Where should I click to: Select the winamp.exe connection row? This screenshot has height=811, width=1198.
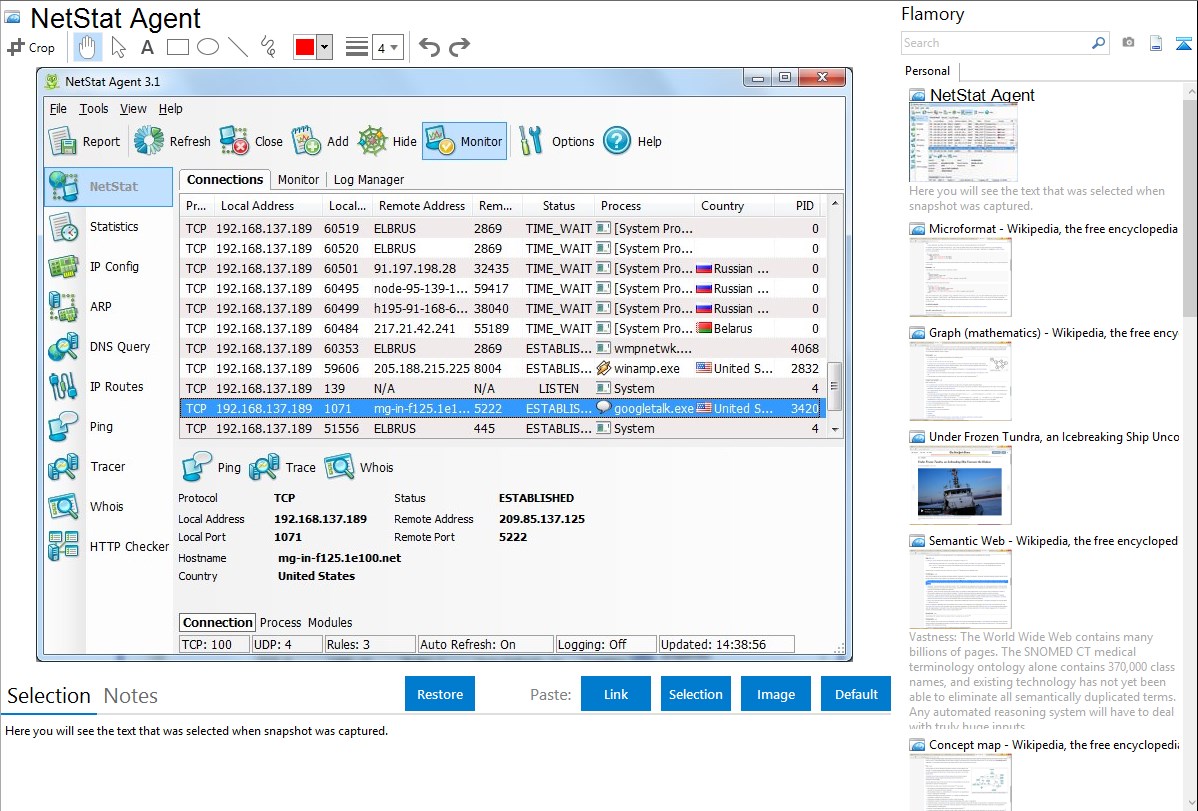[x=503, y=368]
